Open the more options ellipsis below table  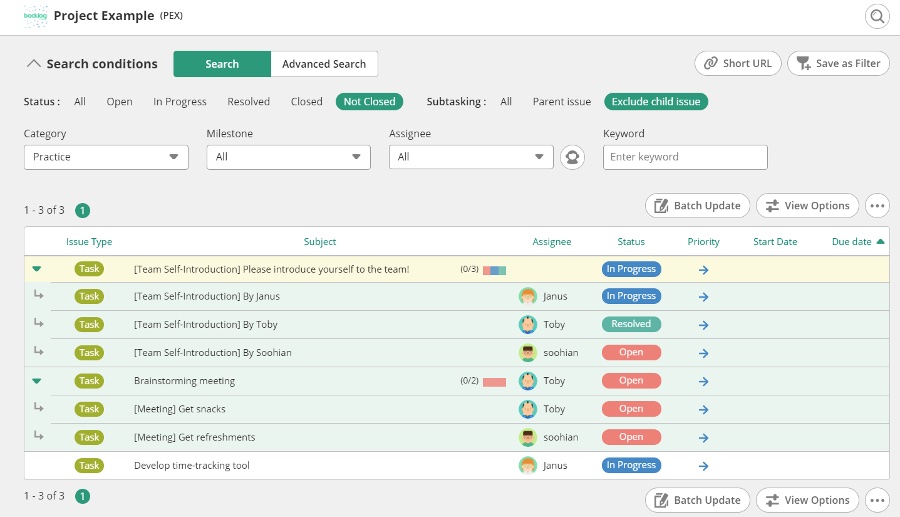[877, 500]
